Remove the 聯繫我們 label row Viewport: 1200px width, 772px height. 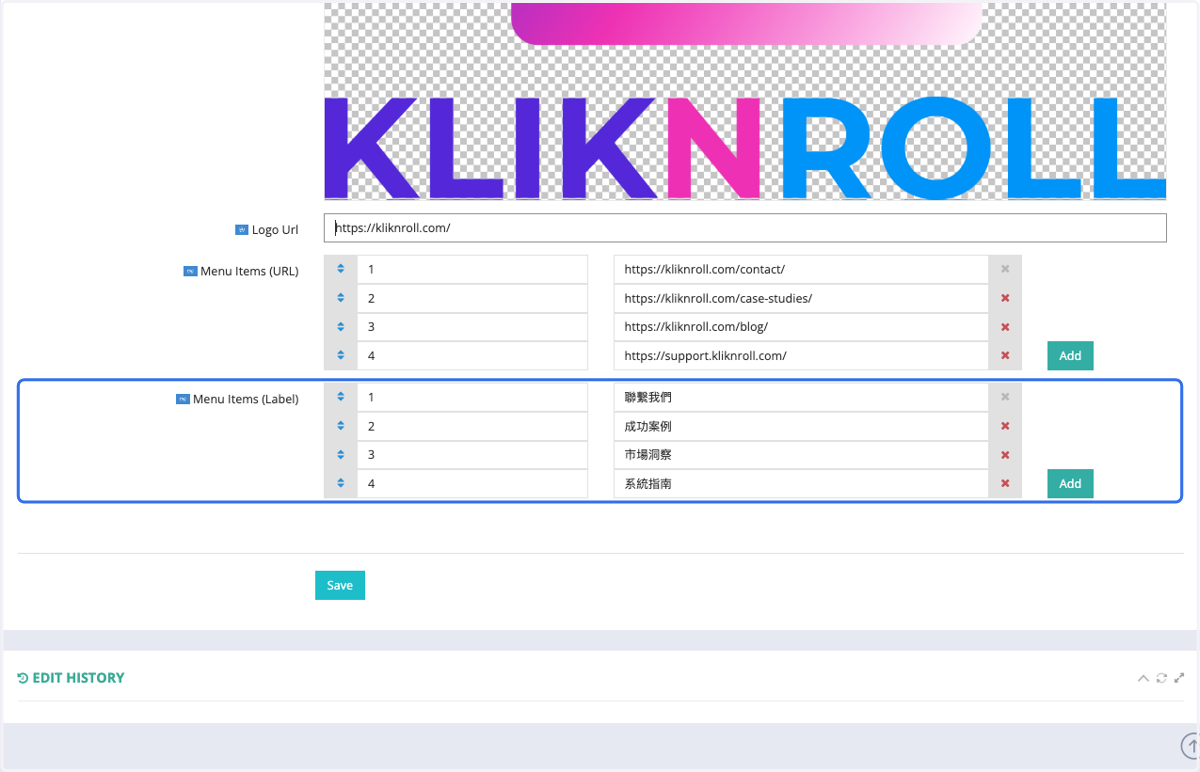pyautogui.click(x=1005, y=397)
